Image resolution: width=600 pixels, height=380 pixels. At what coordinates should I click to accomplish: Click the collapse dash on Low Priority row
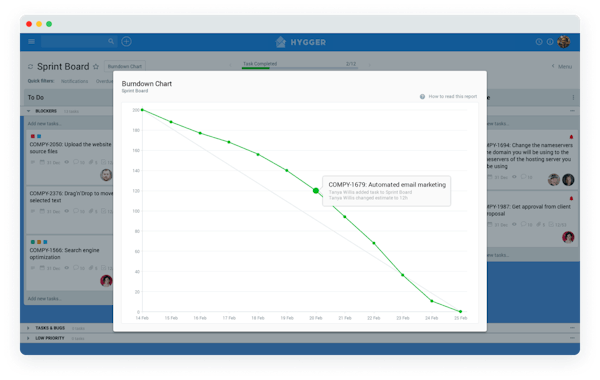pyautogui.click(x=572, y=338)
